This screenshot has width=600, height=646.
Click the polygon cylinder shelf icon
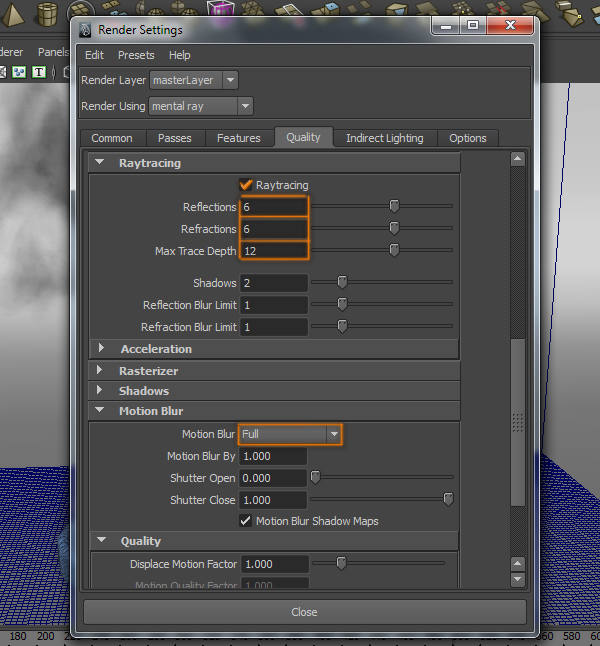click(x=46, y=13)
